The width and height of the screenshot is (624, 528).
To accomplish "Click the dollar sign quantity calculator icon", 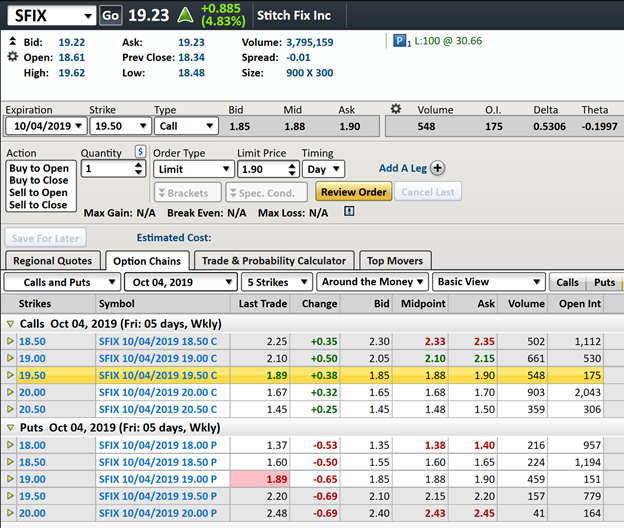I will (x=140, y=152).
